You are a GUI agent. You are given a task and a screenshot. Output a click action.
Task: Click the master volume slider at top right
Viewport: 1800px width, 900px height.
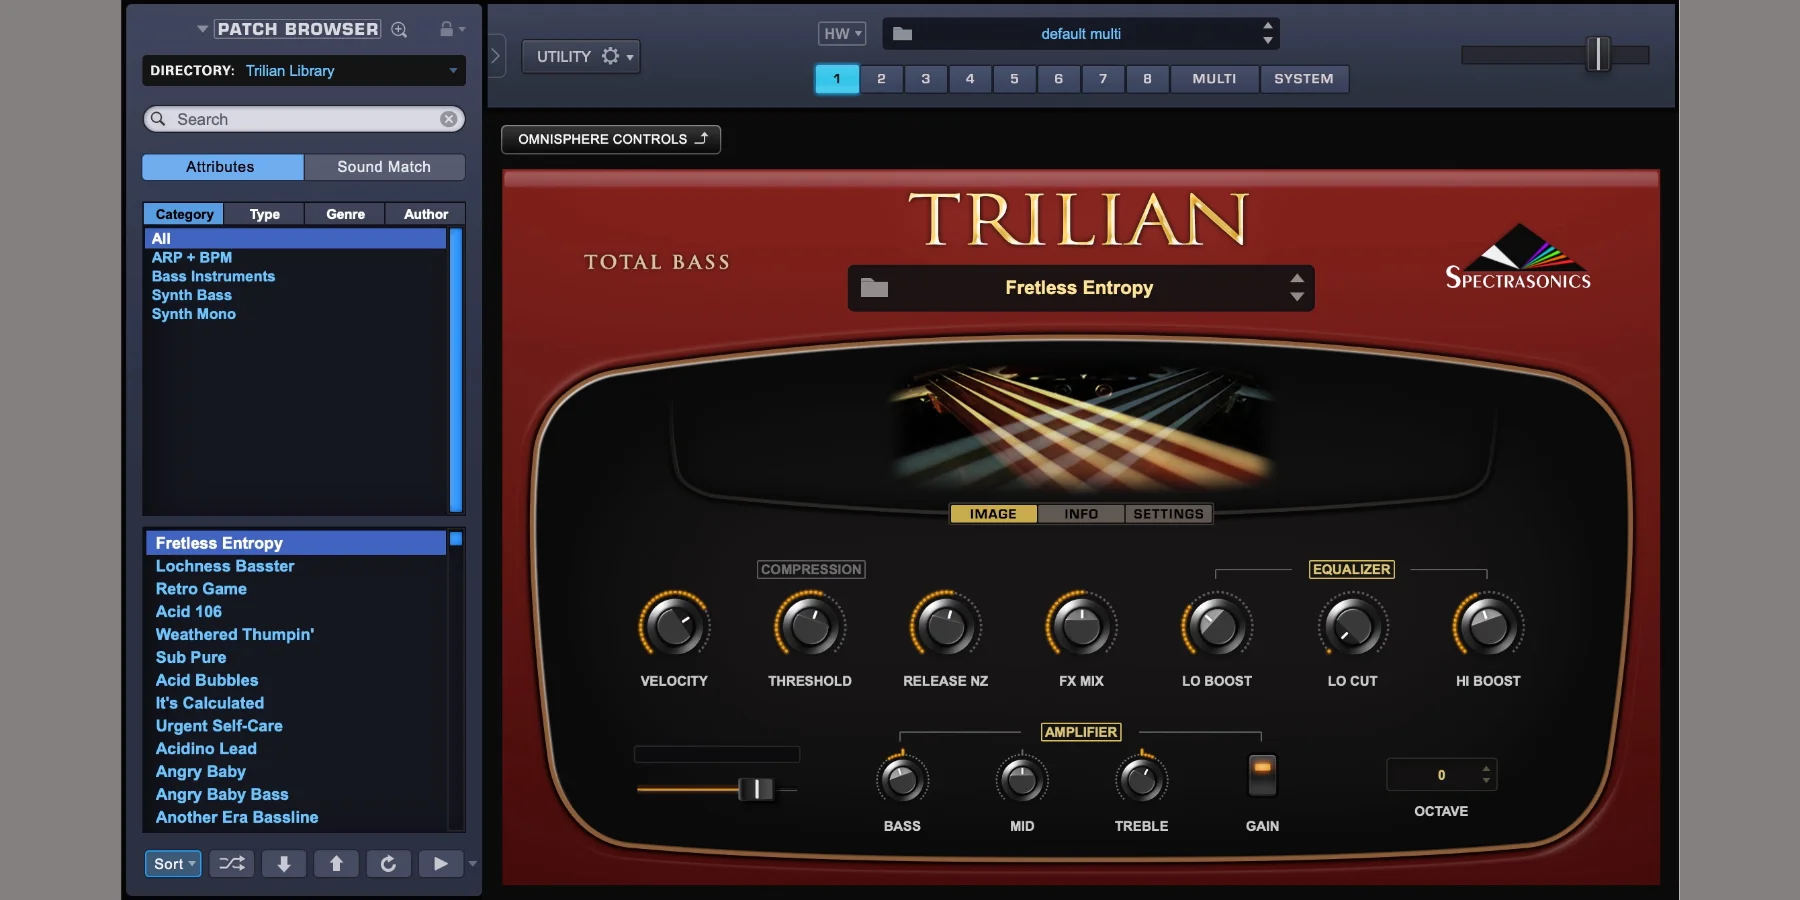coord(1598,54)
